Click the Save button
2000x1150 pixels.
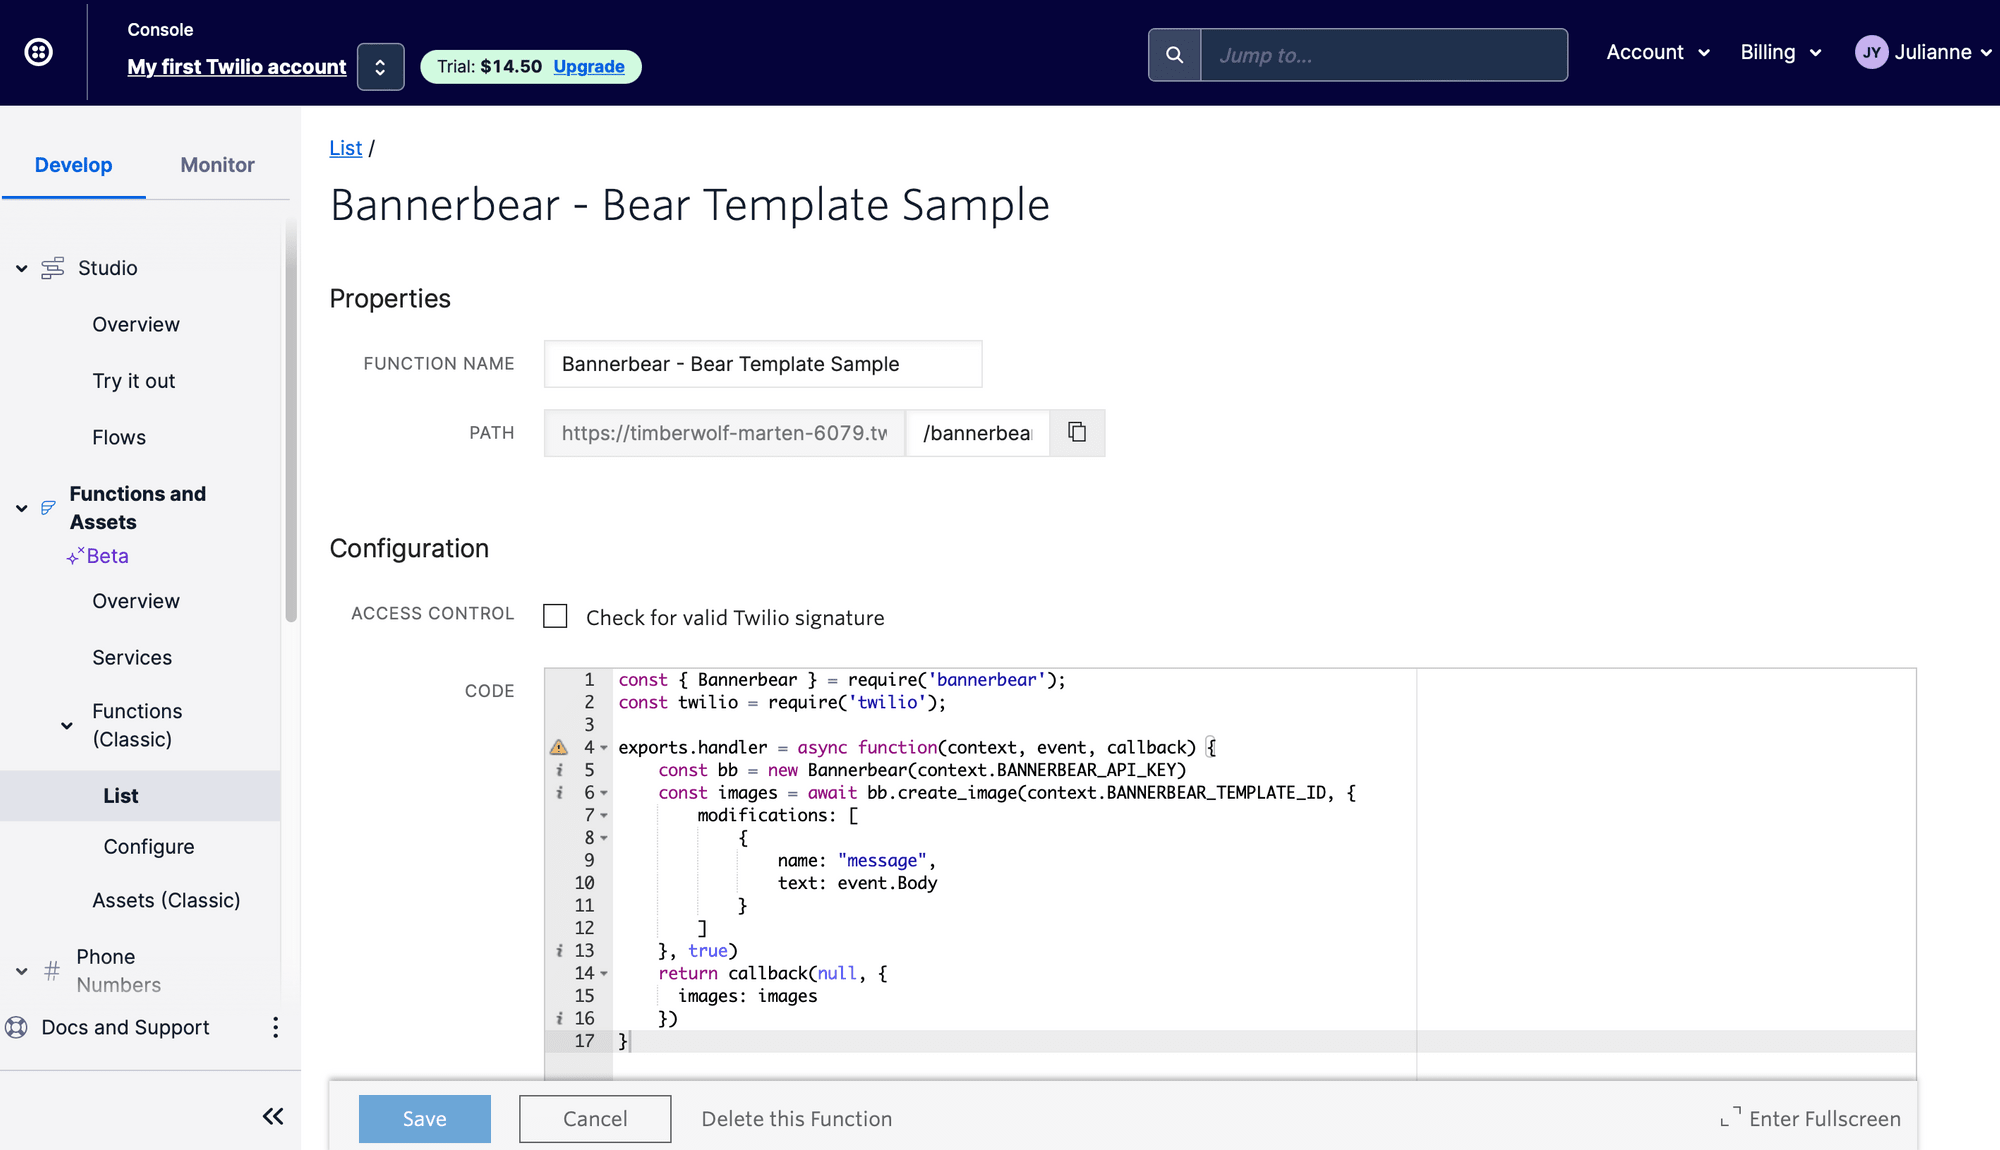(x=425, y=1119)
